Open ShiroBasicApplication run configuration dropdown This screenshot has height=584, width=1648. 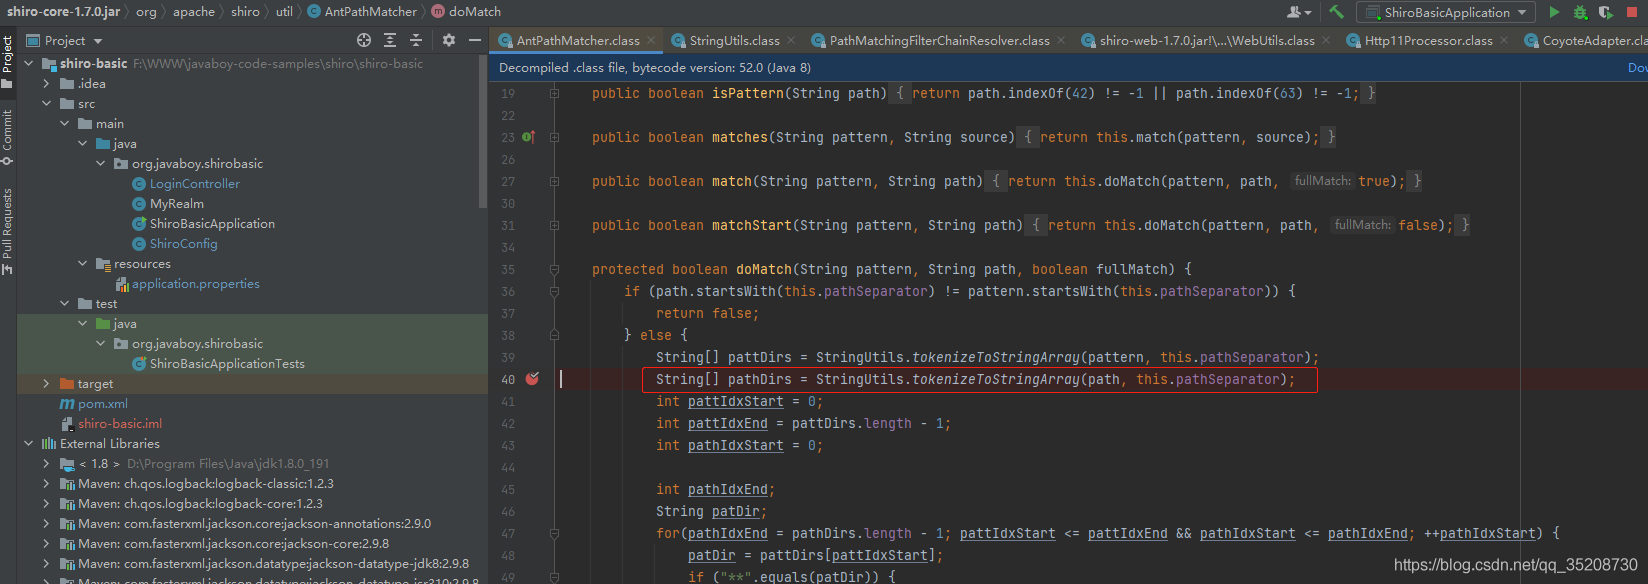click(1446, 12)
